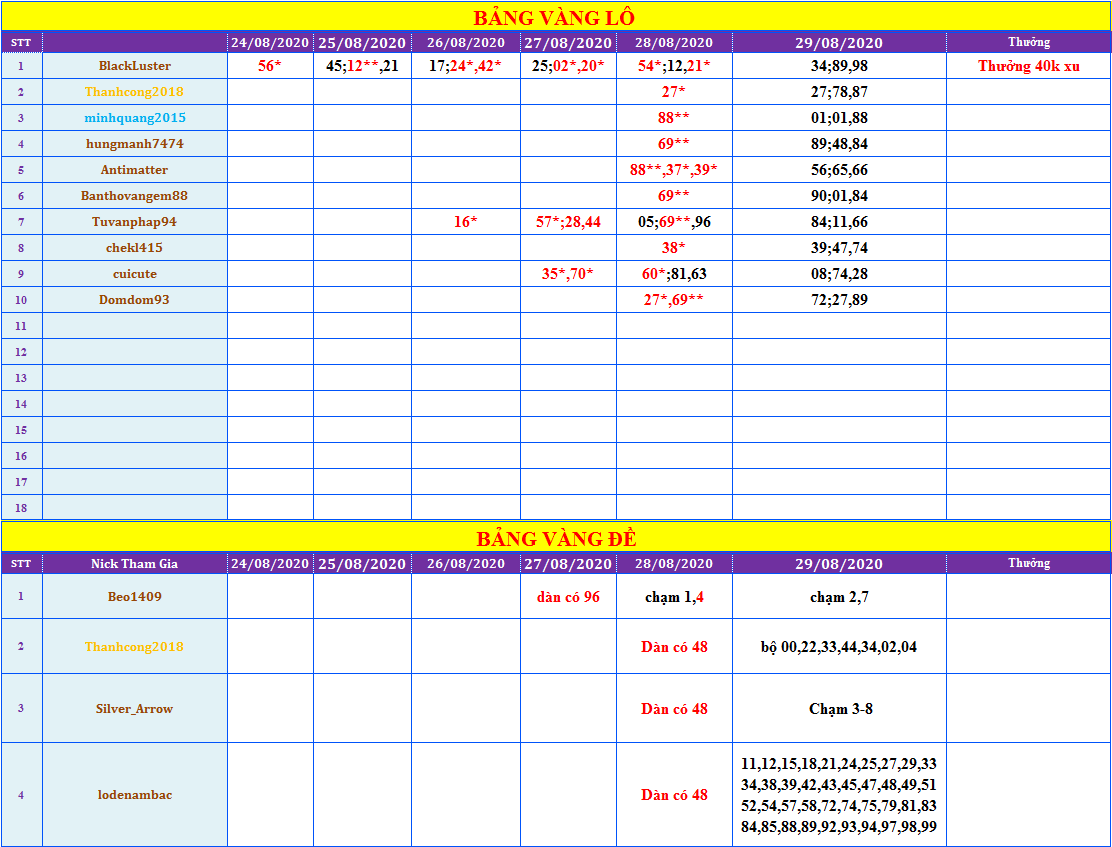This screenshot has width=1112, height=847.
Task: Click the 'Thưởng' header in the Lô table
Action: 1029,43
